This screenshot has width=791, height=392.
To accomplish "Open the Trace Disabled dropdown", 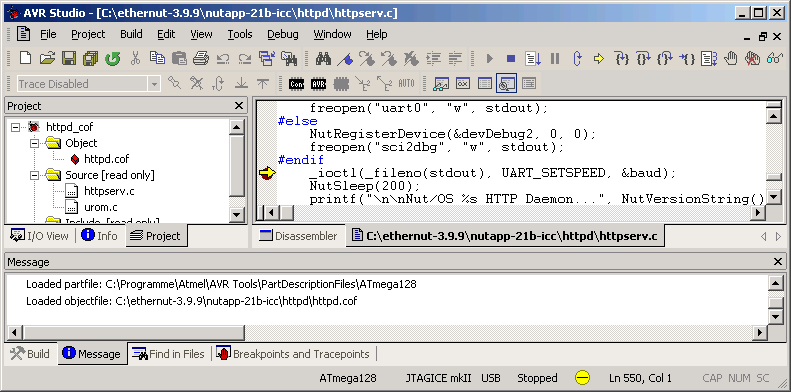I will point(154,84).
